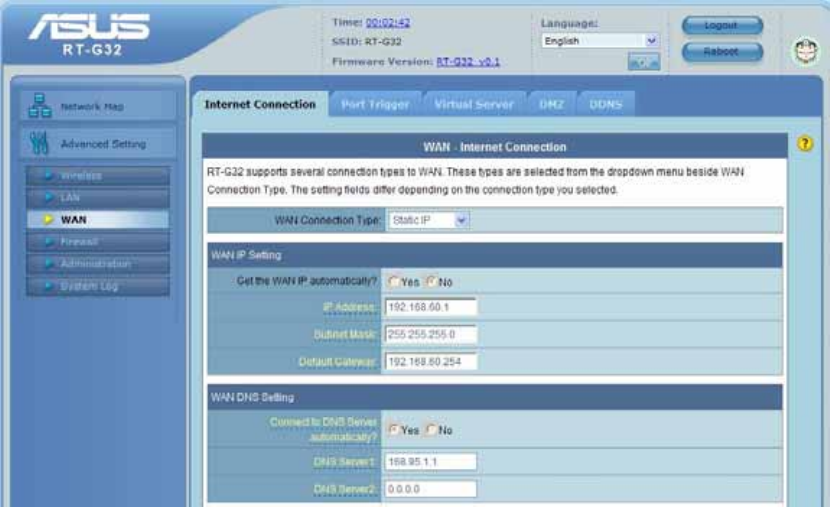Select Yes for Connect to DNS Server automatically

(393, 430)
